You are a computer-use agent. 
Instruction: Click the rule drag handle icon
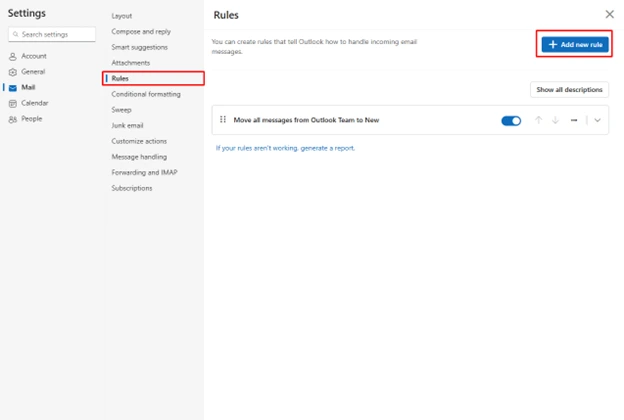(x=223, y=119)
